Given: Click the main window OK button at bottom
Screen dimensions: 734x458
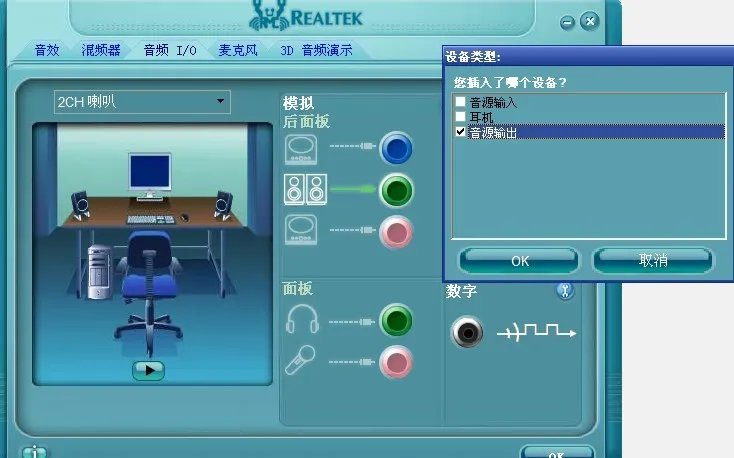Looking at the screenshot, I should [557, 452].
